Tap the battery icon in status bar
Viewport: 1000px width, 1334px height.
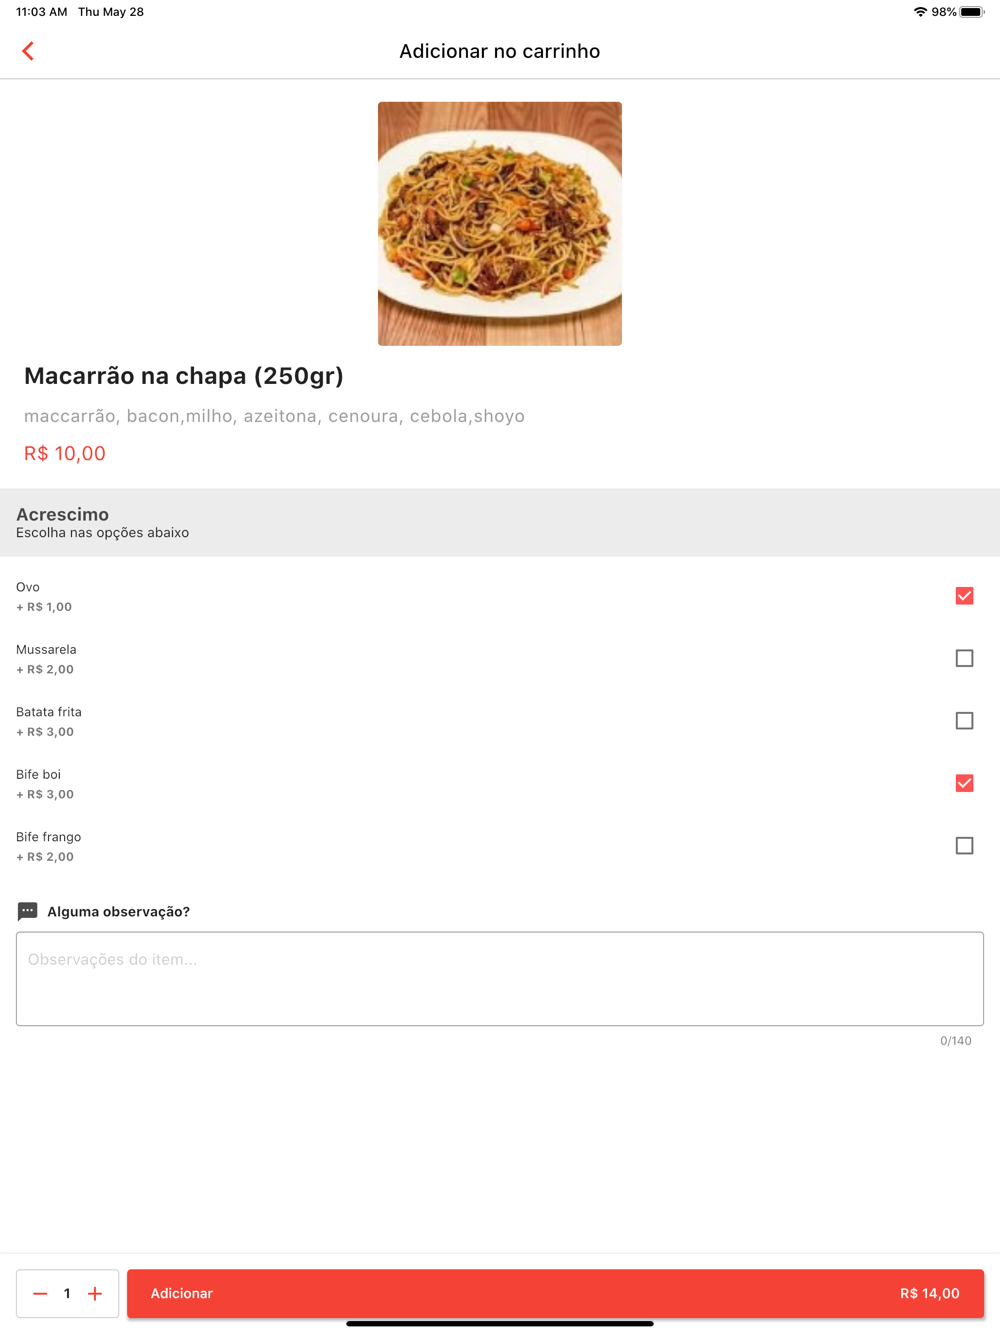[x=972, y=12]
